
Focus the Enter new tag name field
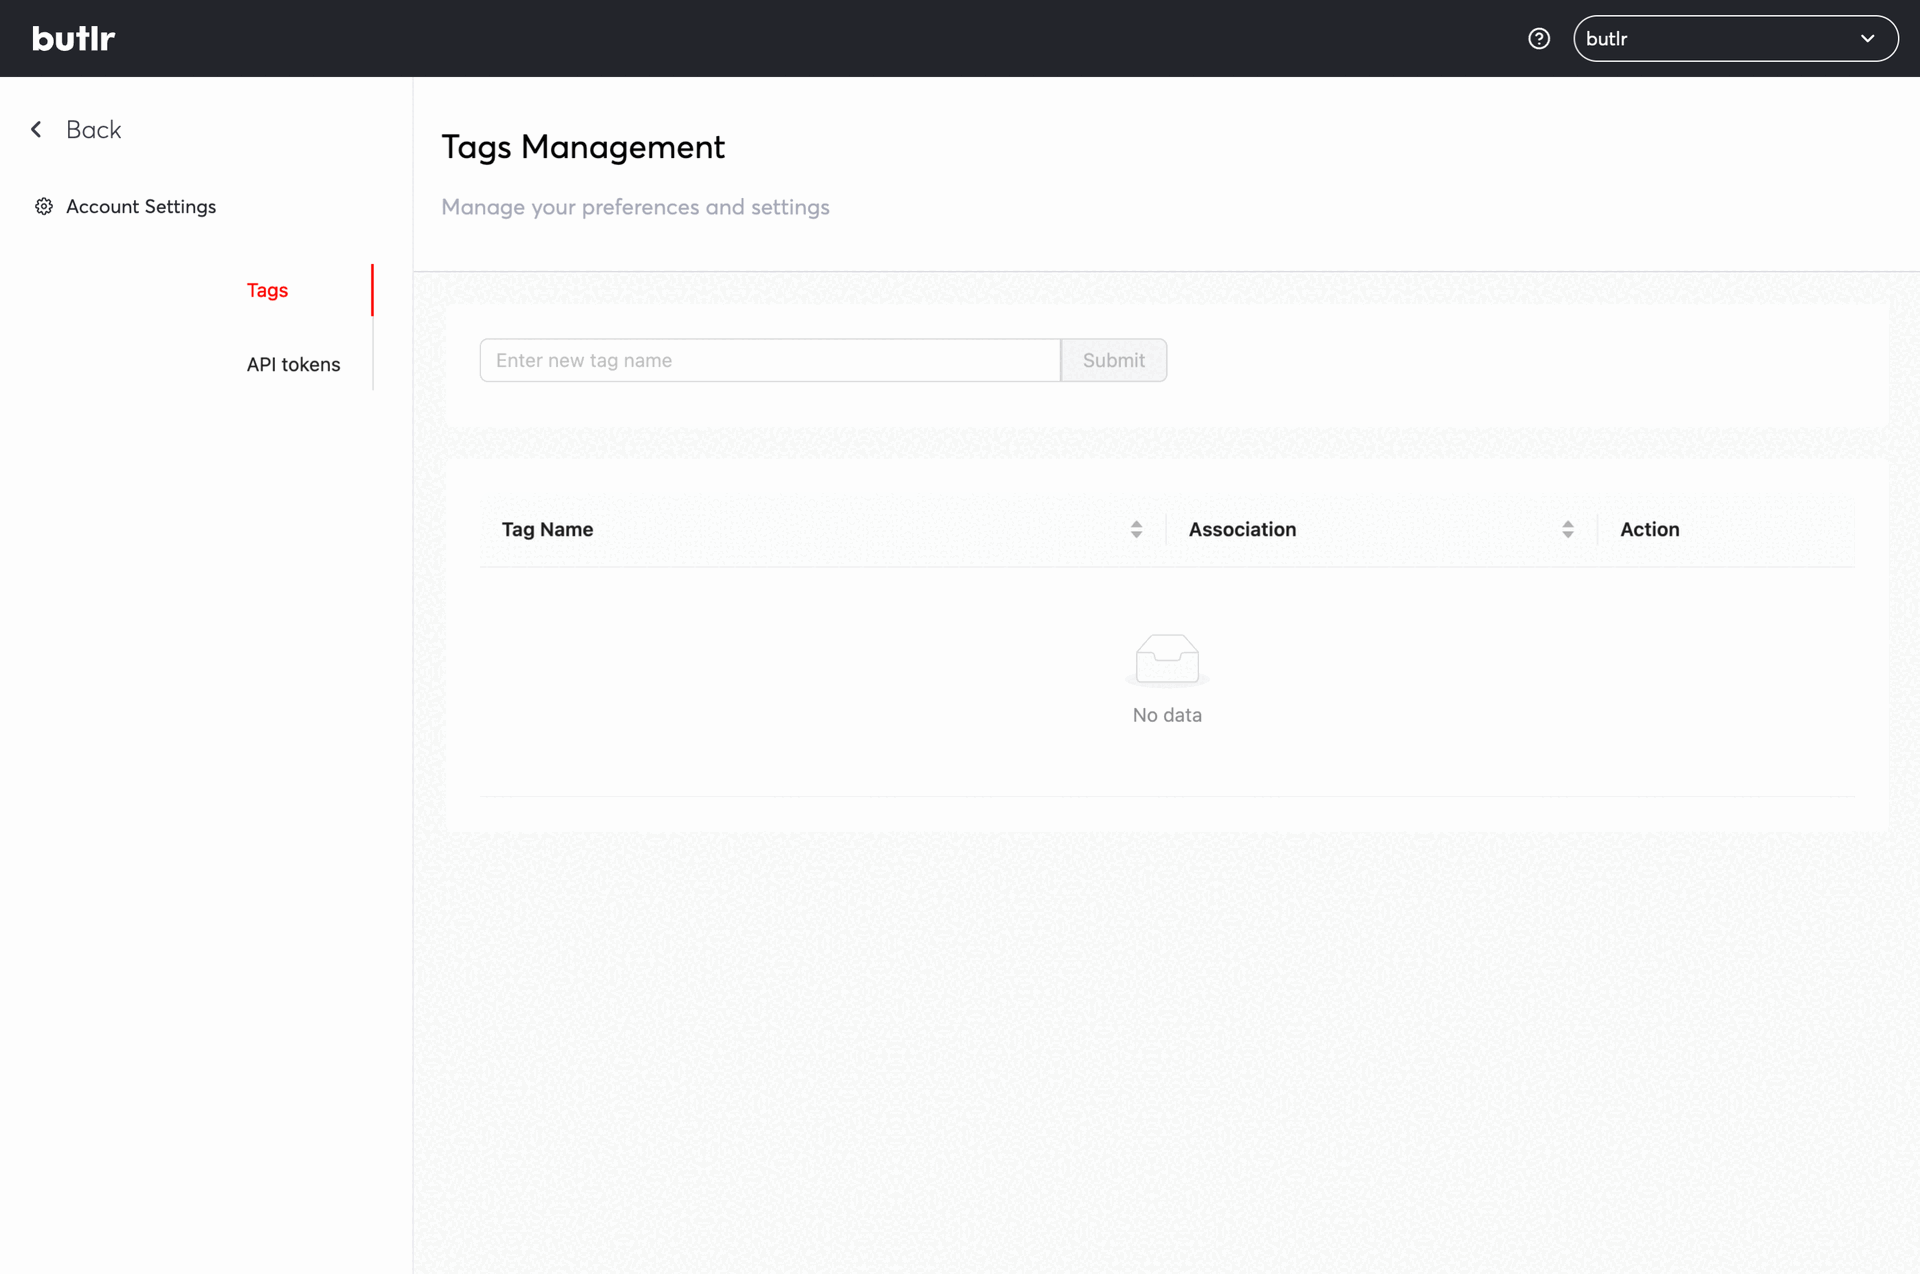pyautogui.click(x=769, y=360)
